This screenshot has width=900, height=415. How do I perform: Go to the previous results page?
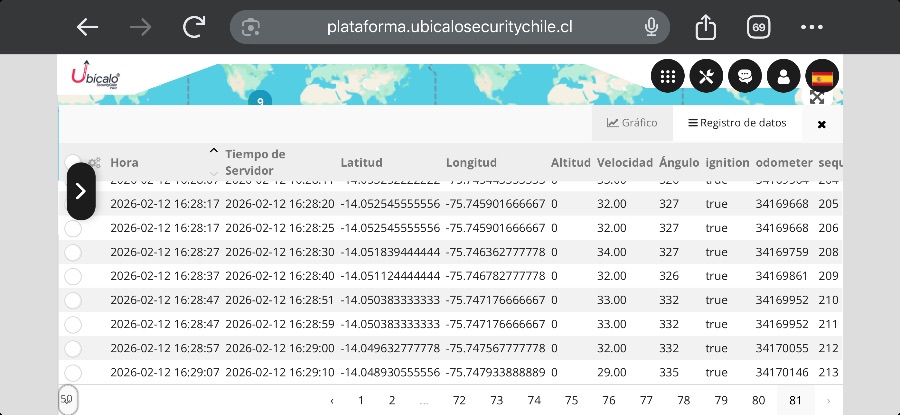[332, 400]
